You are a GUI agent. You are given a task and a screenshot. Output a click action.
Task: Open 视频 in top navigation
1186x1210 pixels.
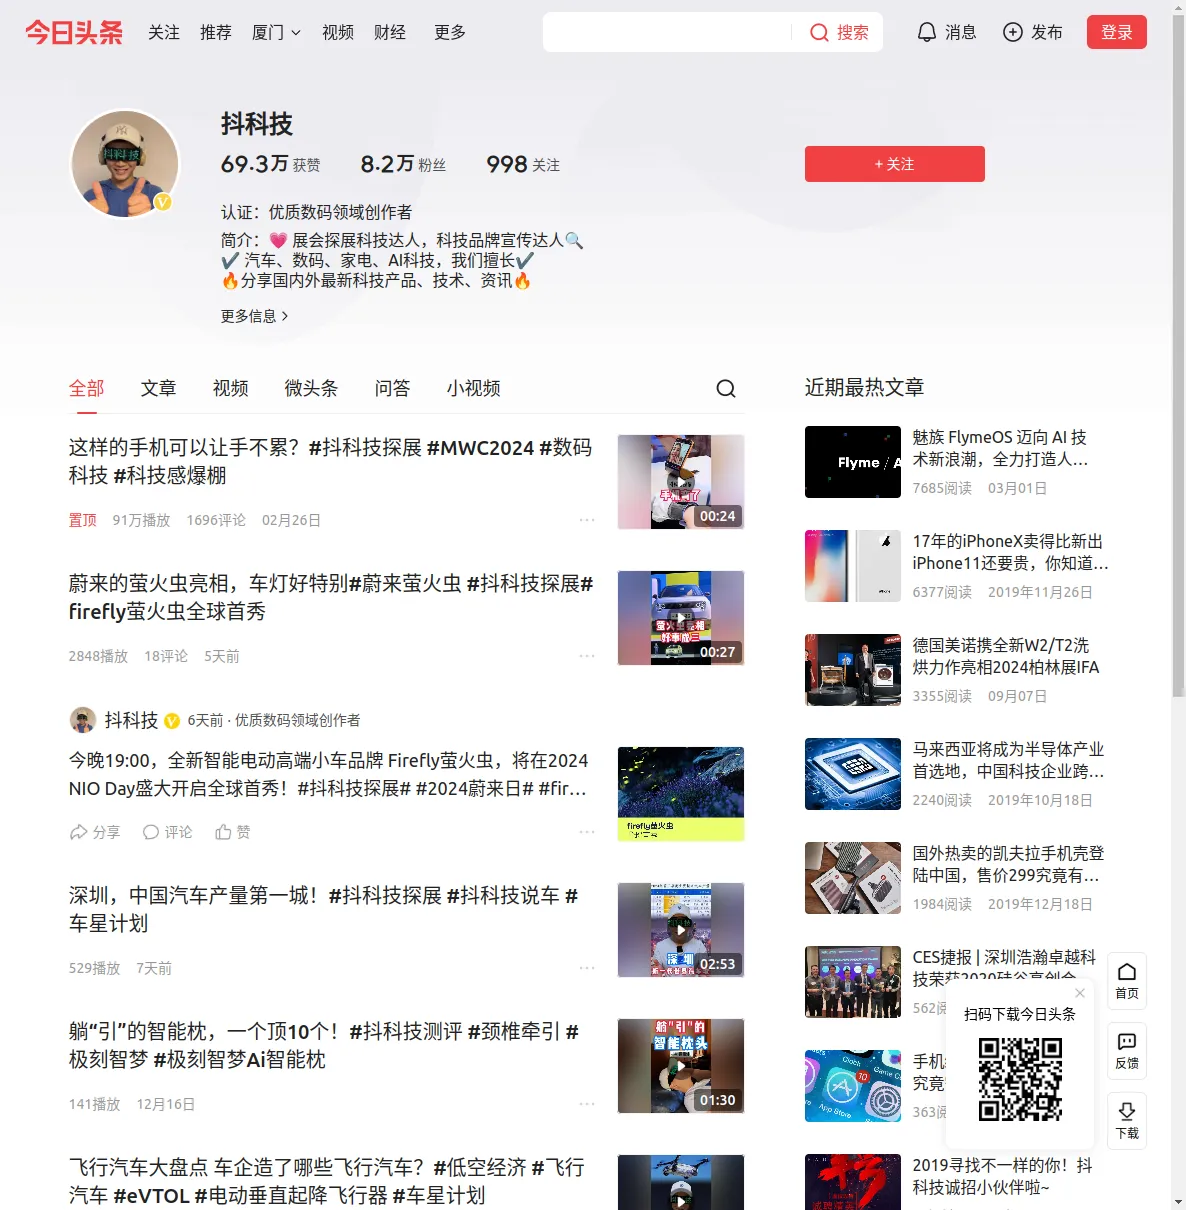[338, 32]
